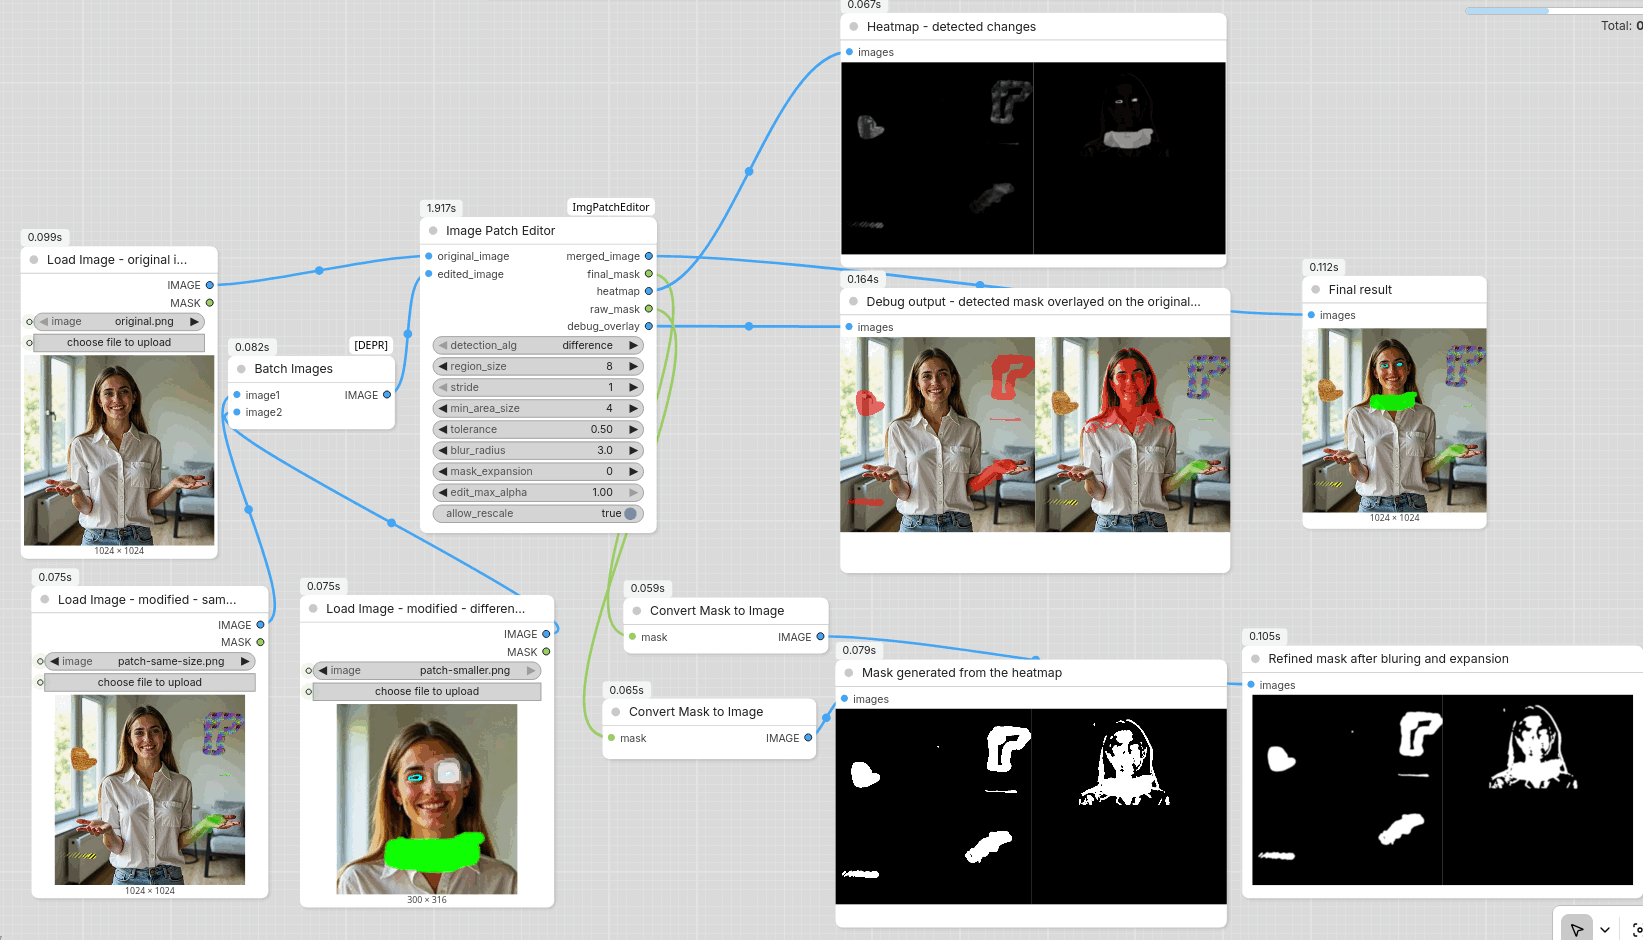The image size is (1643, 940).
Task: Increase min_area_size with its right arrow
Action: [633, 409]
